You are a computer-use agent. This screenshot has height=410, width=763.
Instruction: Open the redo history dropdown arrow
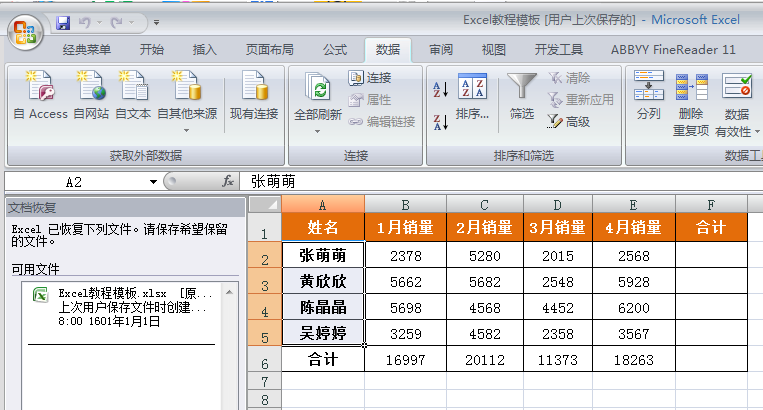131,22
